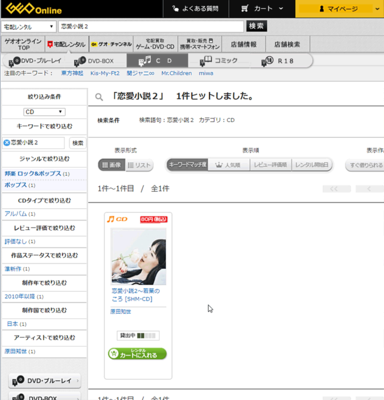This screenshot has height=400, width=384.
Task: Open the 携帯・スマートフォン tab
Action: (x=200, y=44)
